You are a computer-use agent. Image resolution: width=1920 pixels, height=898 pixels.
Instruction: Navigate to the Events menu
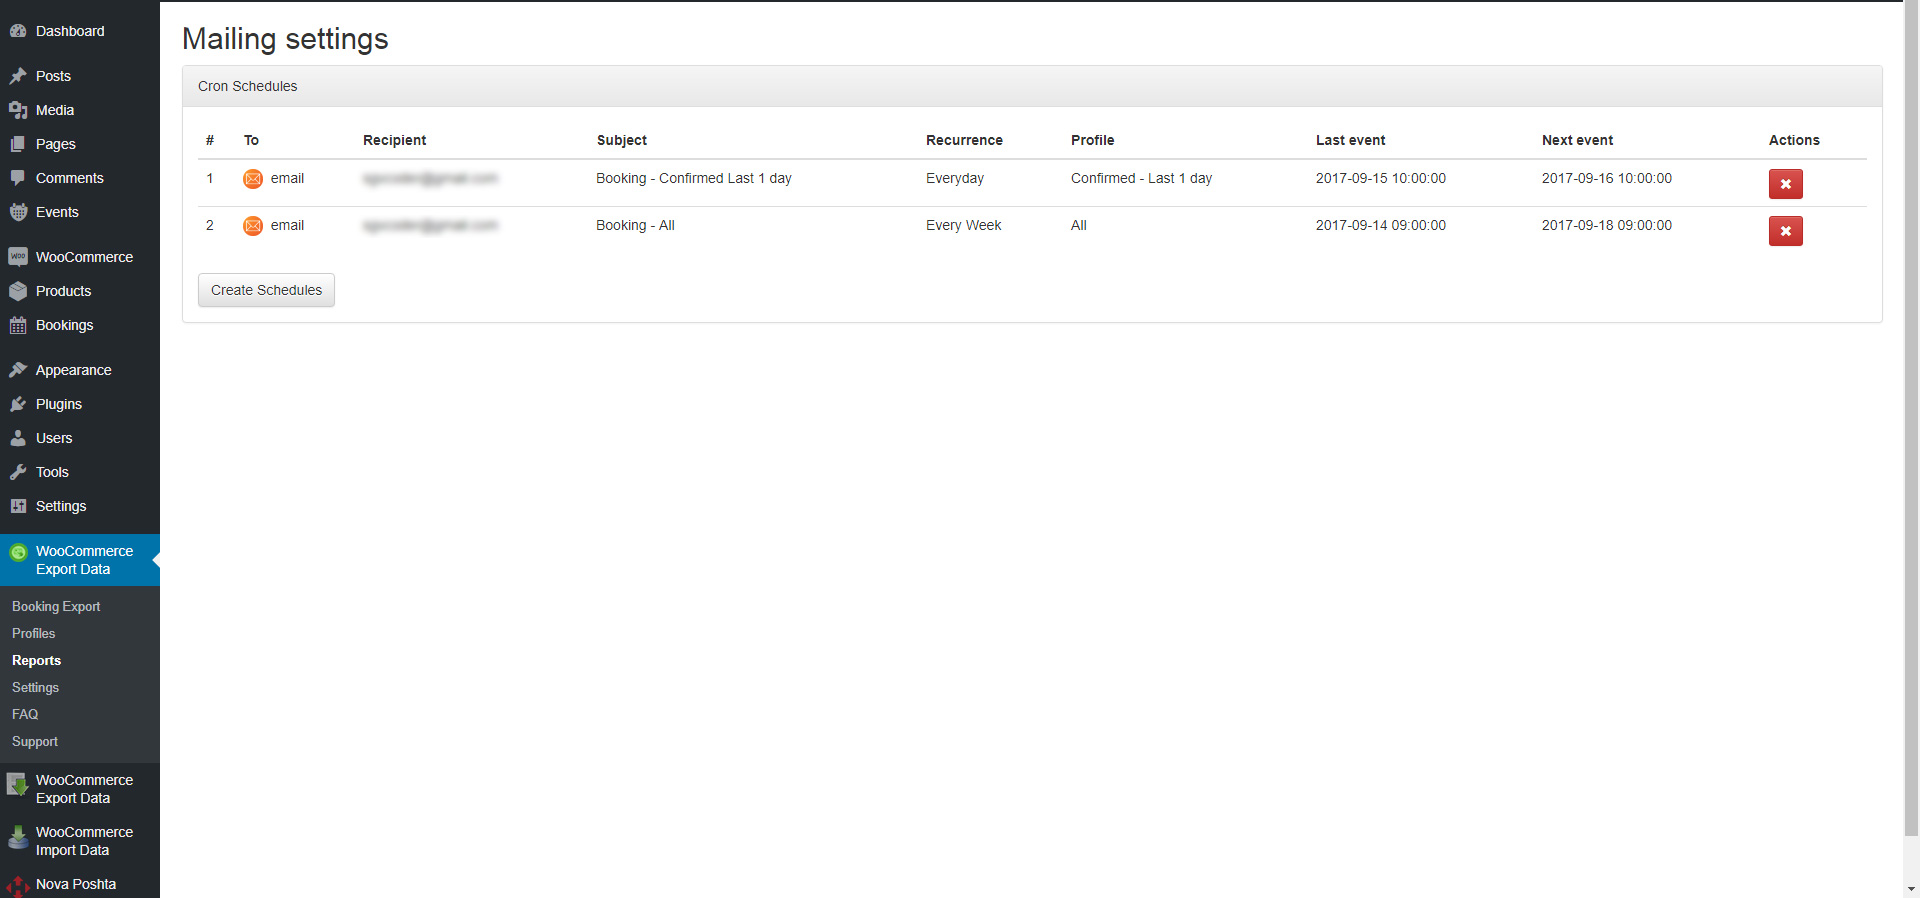[57, 212]
